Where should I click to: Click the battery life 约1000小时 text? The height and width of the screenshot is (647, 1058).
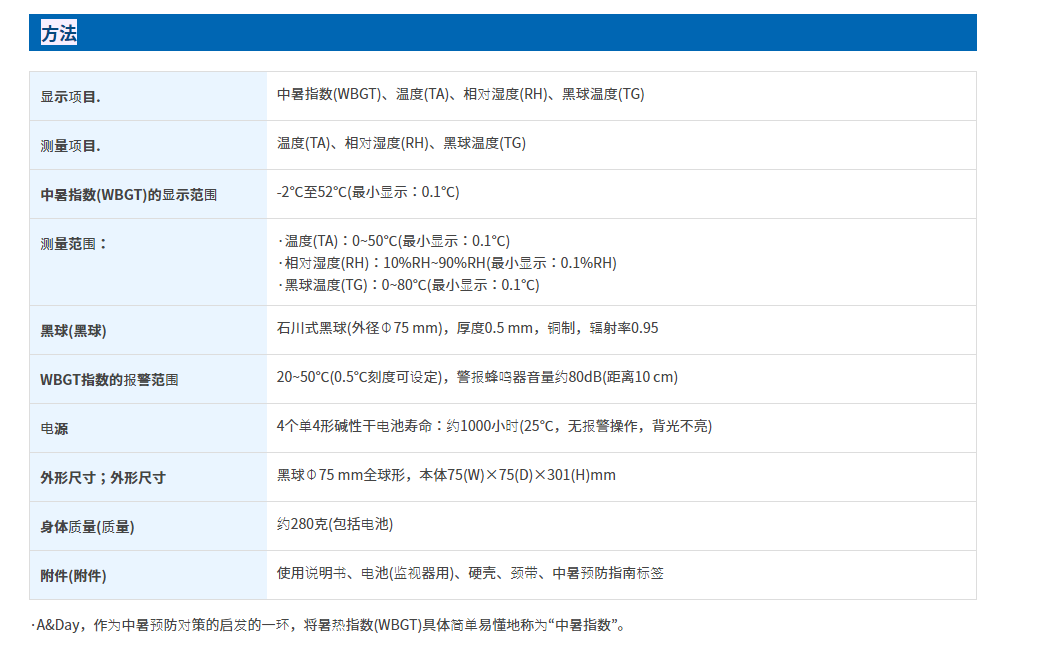tap(494, 426)
